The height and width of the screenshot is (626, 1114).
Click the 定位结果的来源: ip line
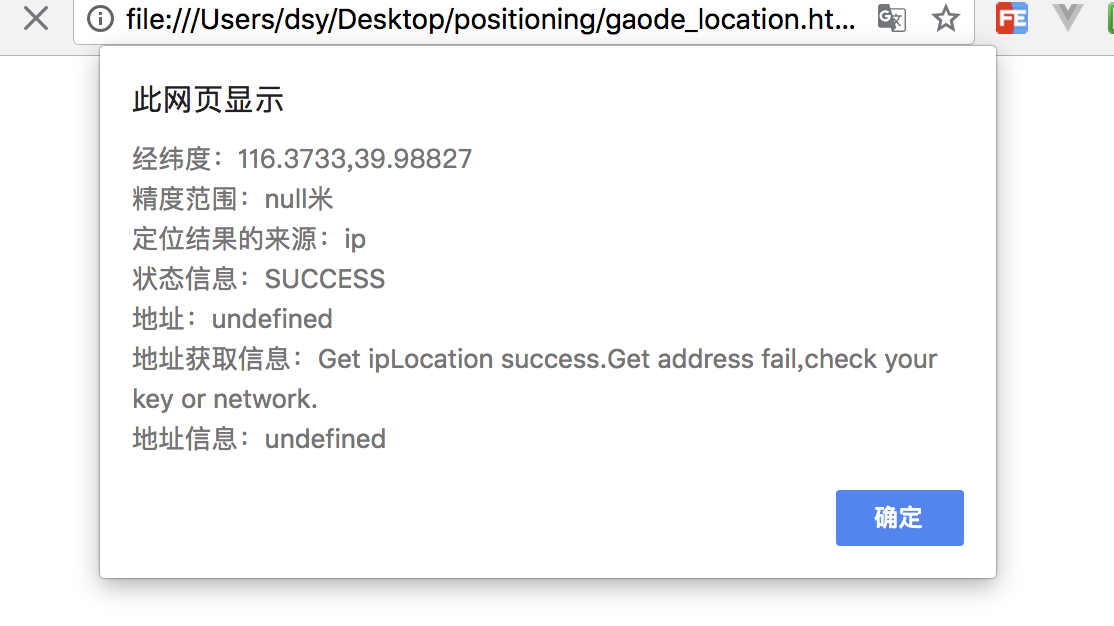pyautogui.click(x=249, y=239)
